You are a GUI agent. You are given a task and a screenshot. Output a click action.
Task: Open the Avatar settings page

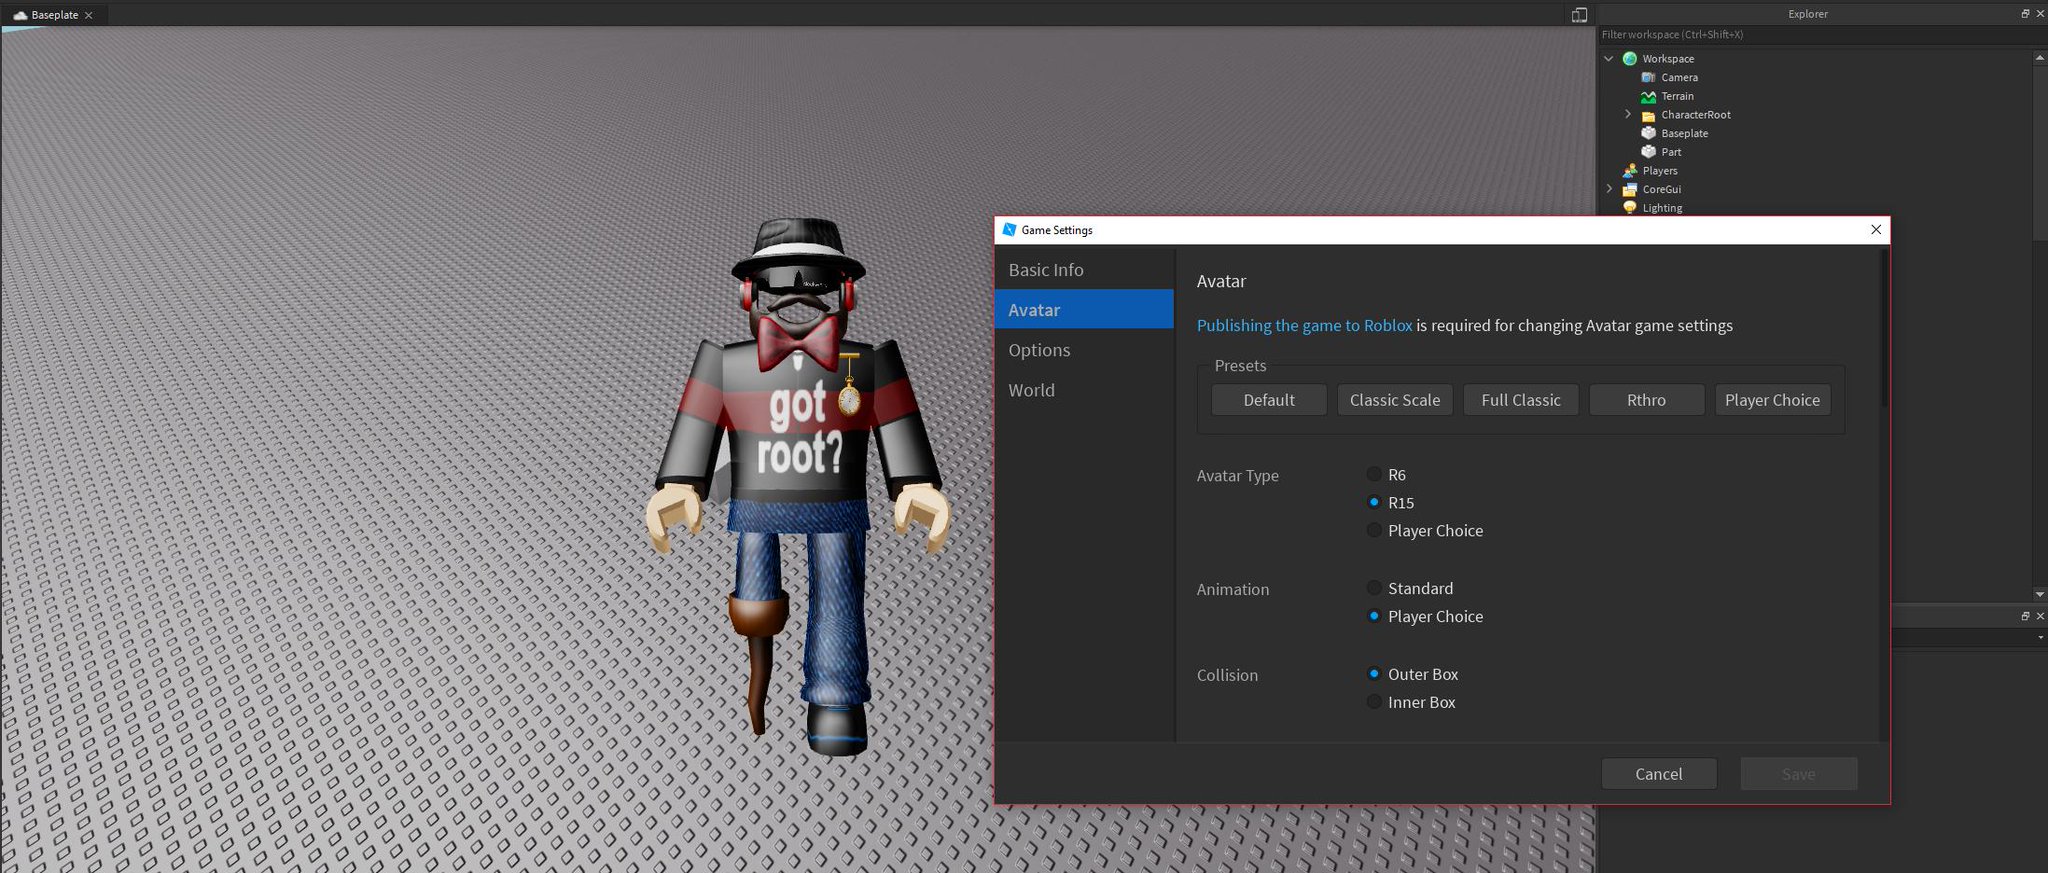click(1084, 310)
